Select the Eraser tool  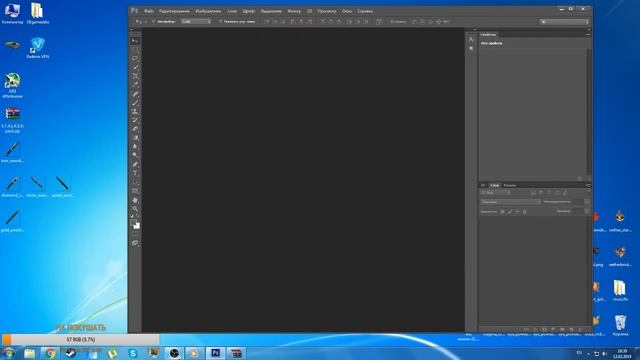tap(135, 129)
